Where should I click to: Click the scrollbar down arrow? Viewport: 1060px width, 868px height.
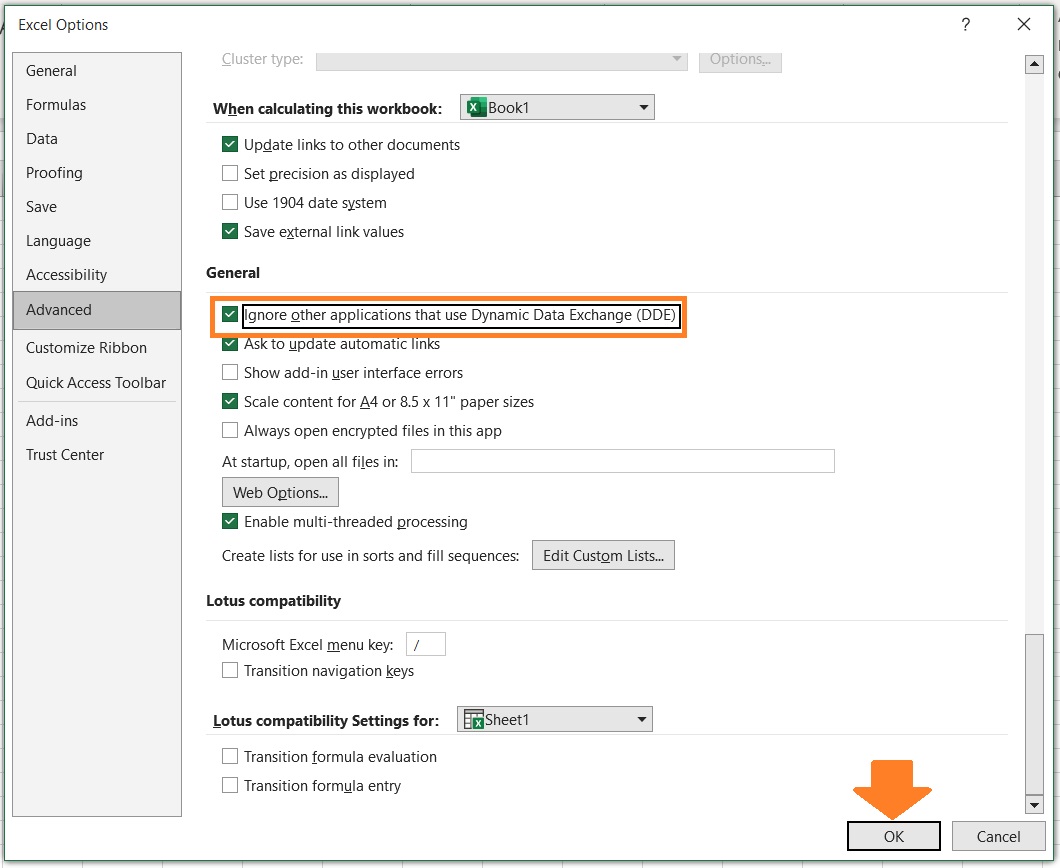point(1034,804)
